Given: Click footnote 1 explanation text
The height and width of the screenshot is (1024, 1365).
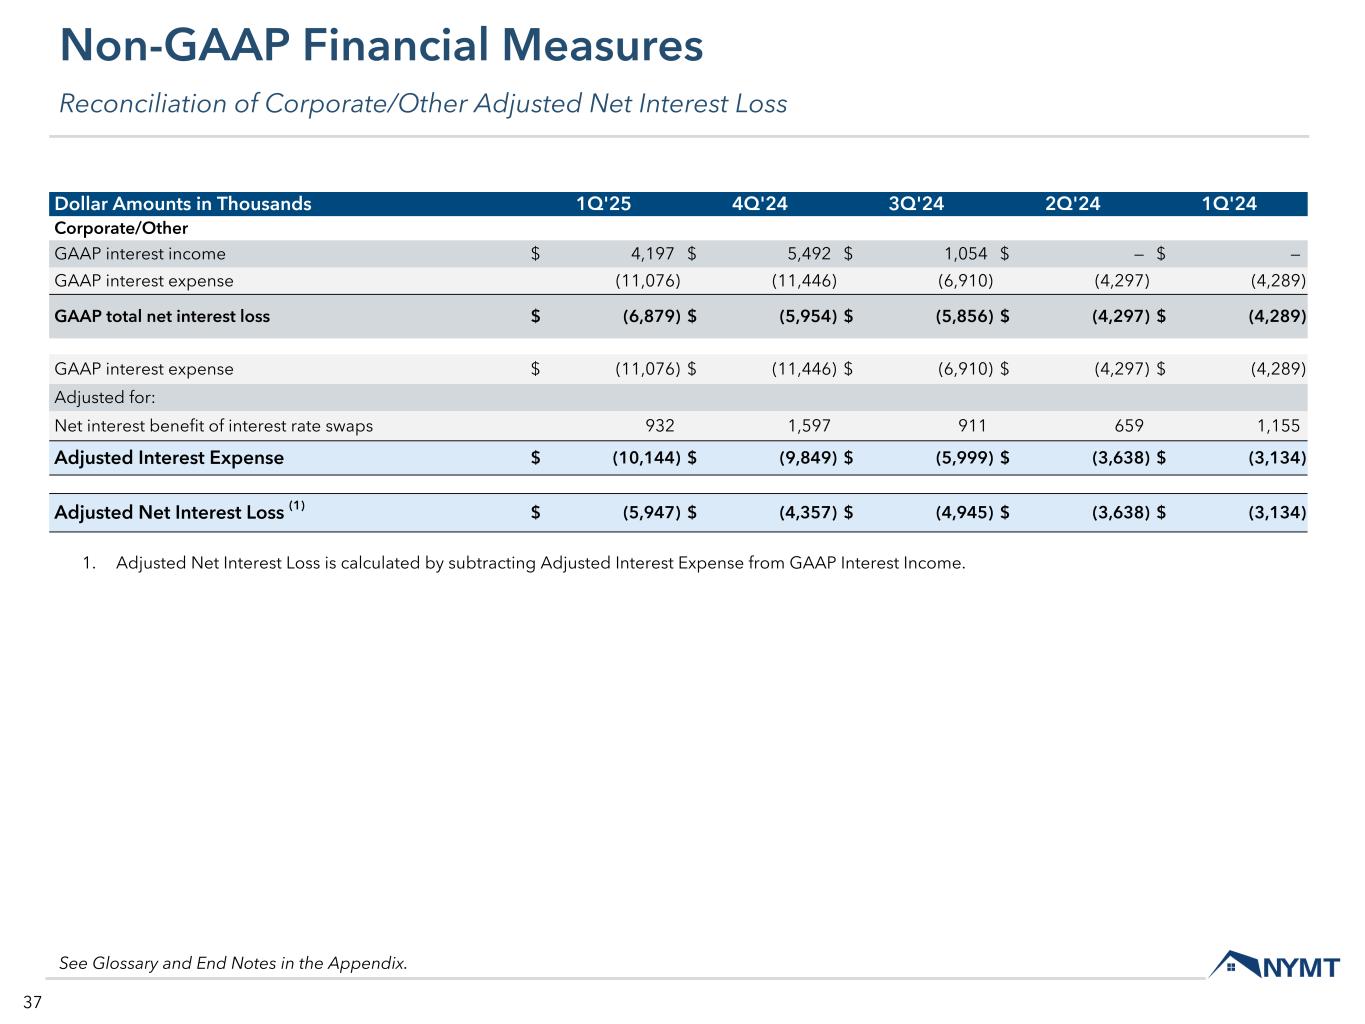Looking at the screenshot, I should [x=540, y=563].
